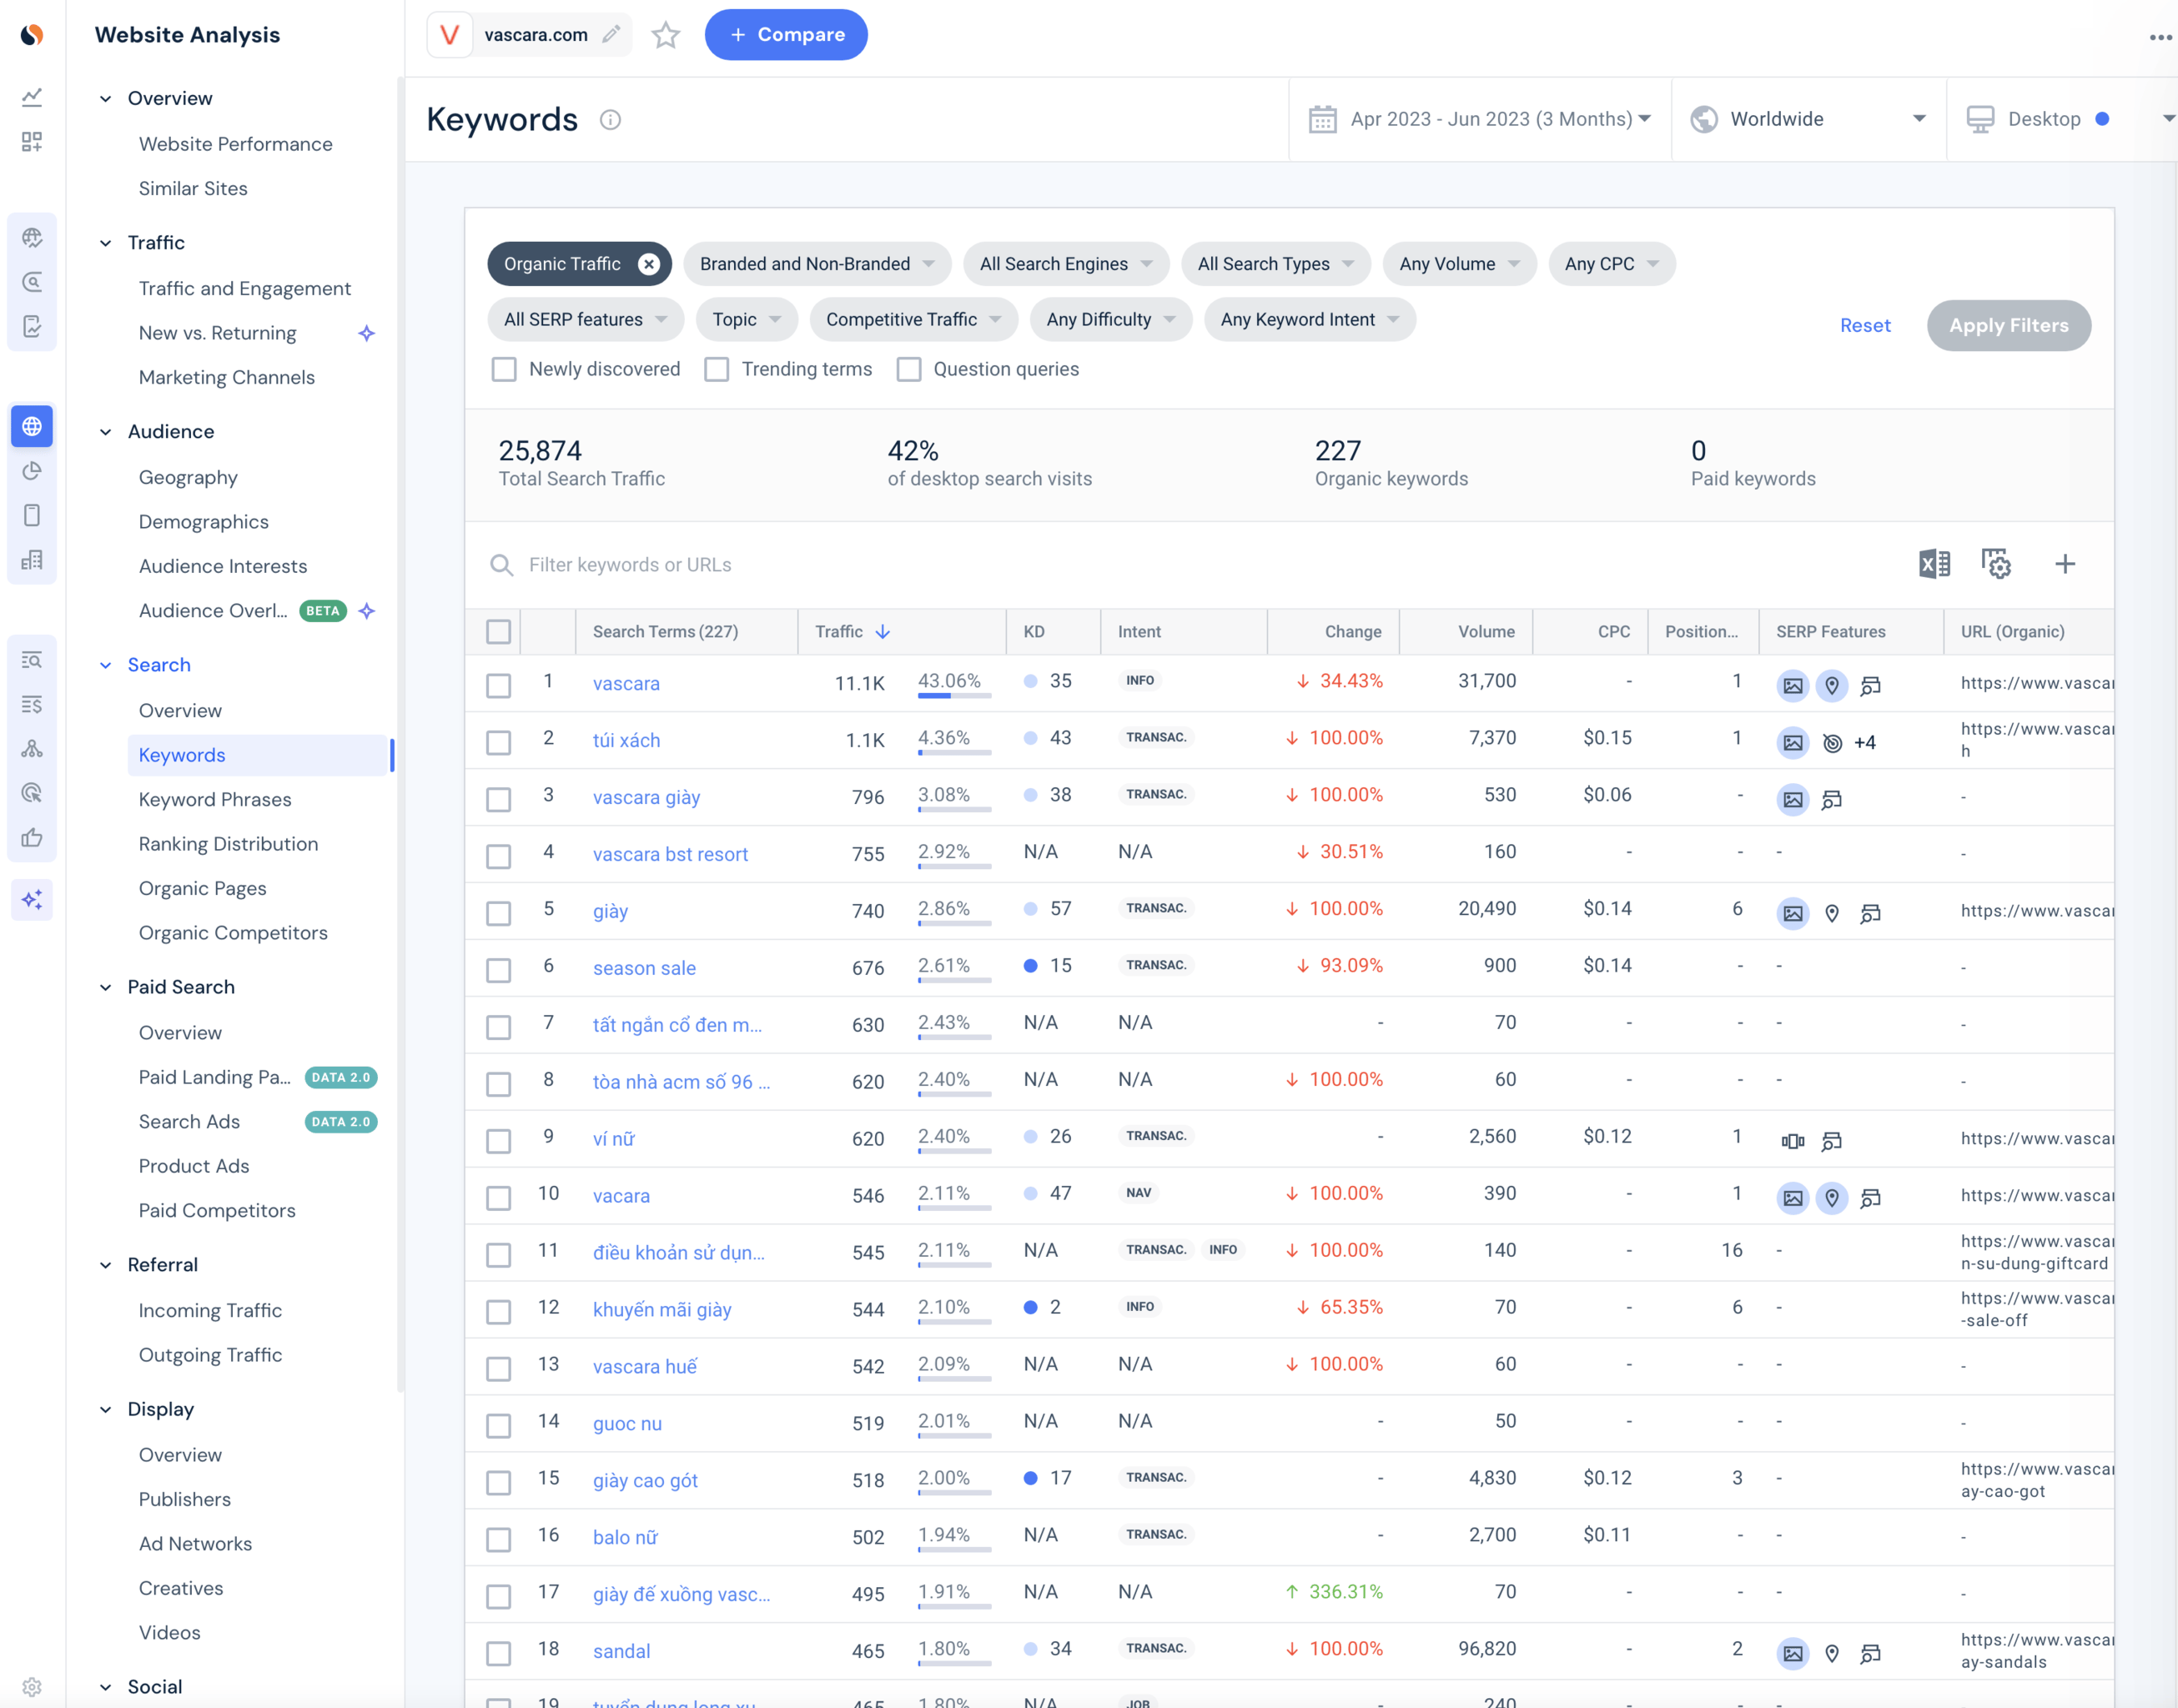Screen dimensions: 2178x1708
Task: Click the image SERP feature icon for vascara
Action: coord(1793,686)
